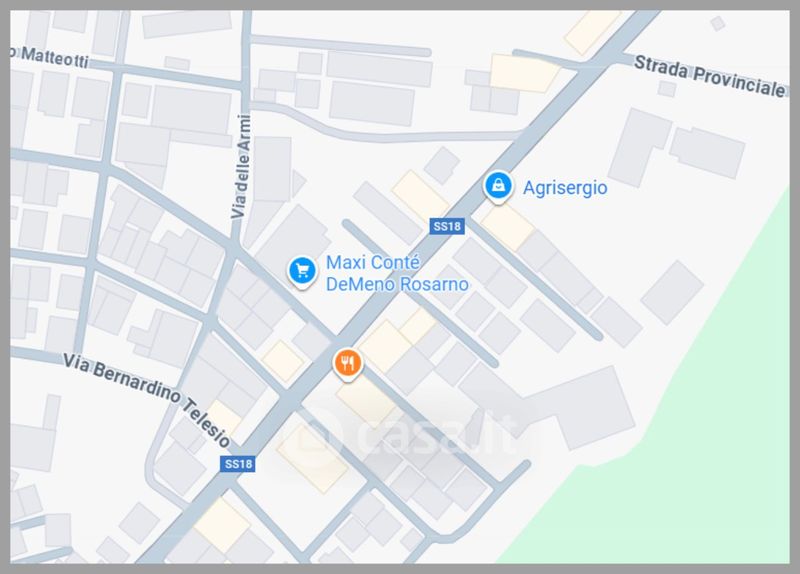Click the yellow building near the lower SS18 shield
Screen dimensions: 800x574
click(x=223, y=526)
